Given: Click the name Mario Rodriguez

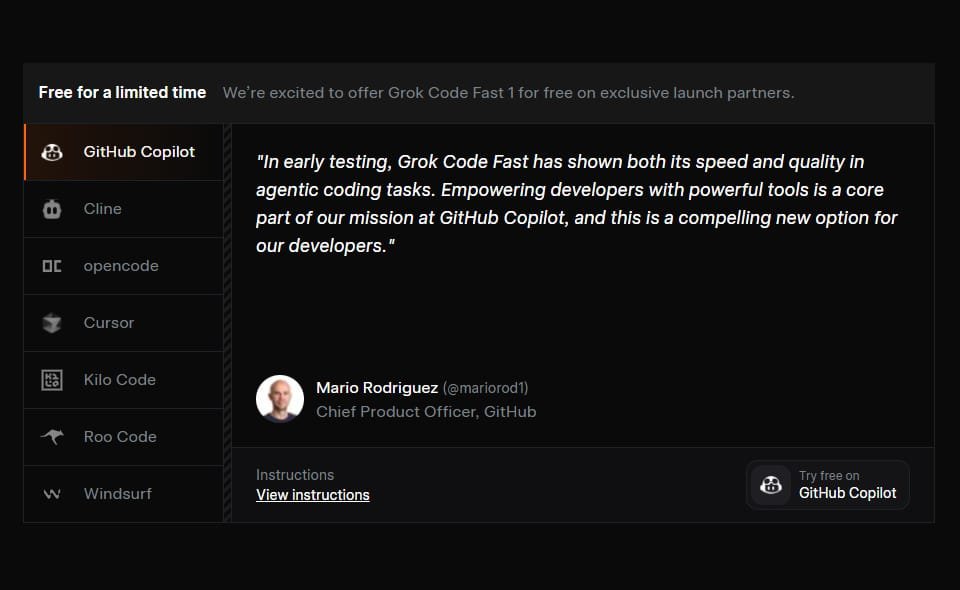Looking at the screenshot, I should click(377, 388).
